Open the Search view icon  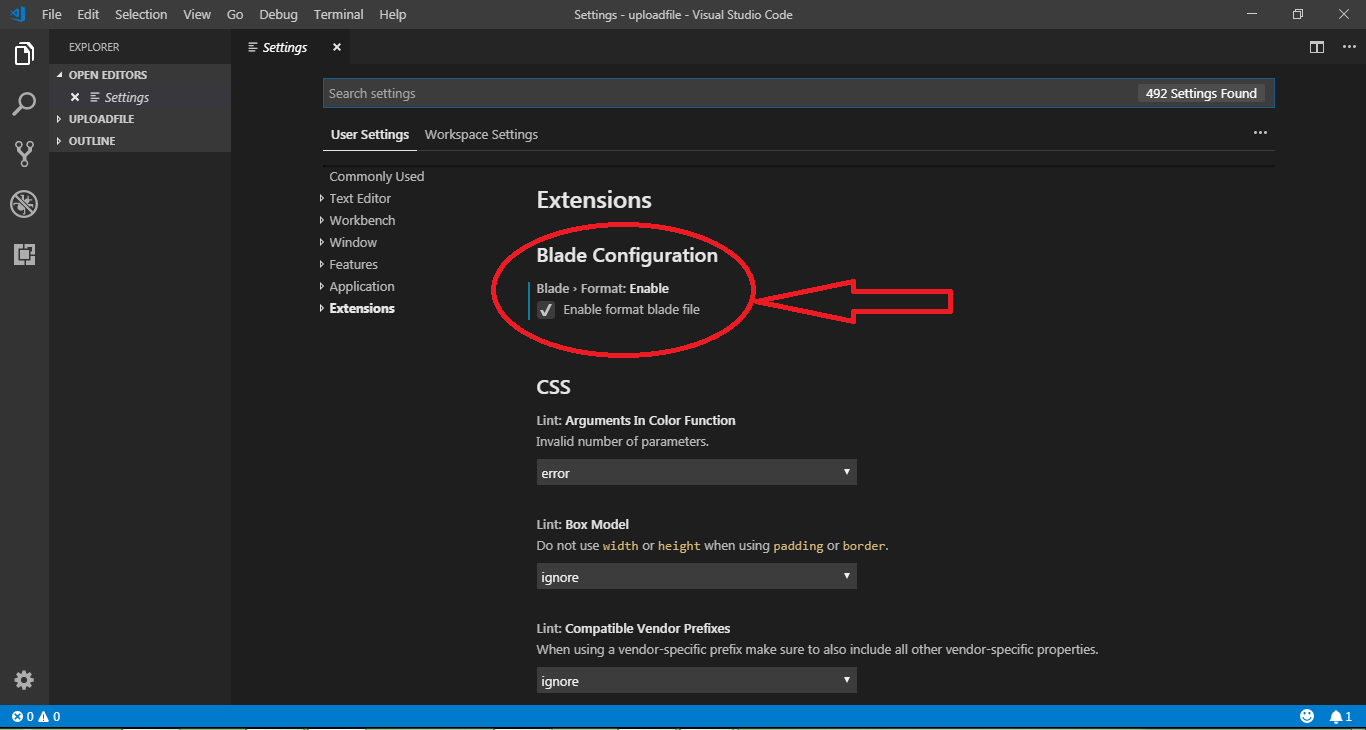24,104
